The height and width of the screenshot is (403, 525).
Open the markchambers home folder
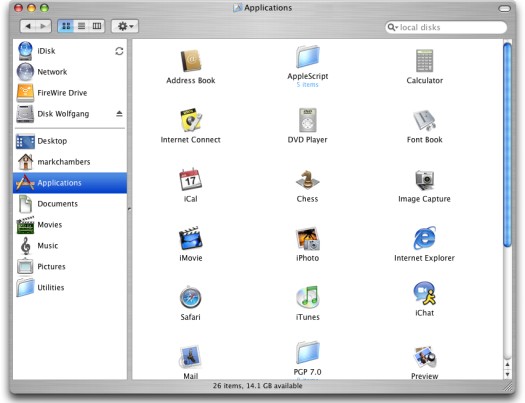point(70,162)
